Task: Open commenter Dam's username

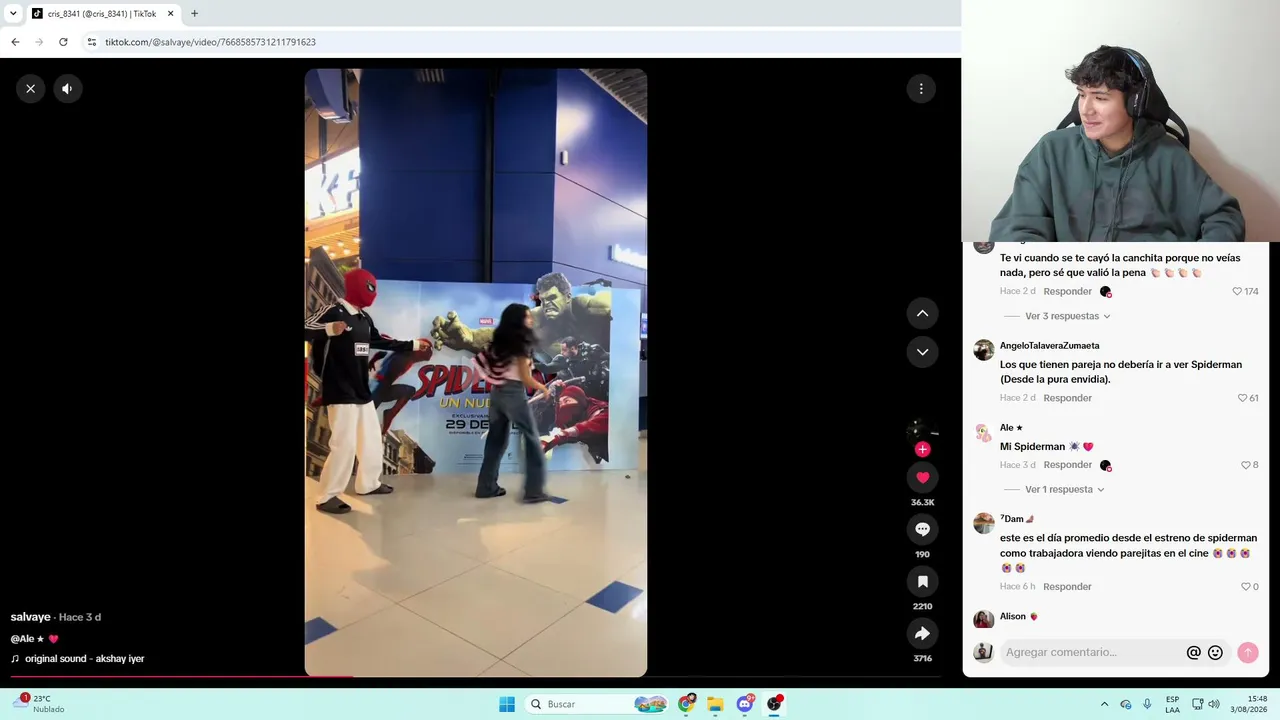Action: [1016, 519]
